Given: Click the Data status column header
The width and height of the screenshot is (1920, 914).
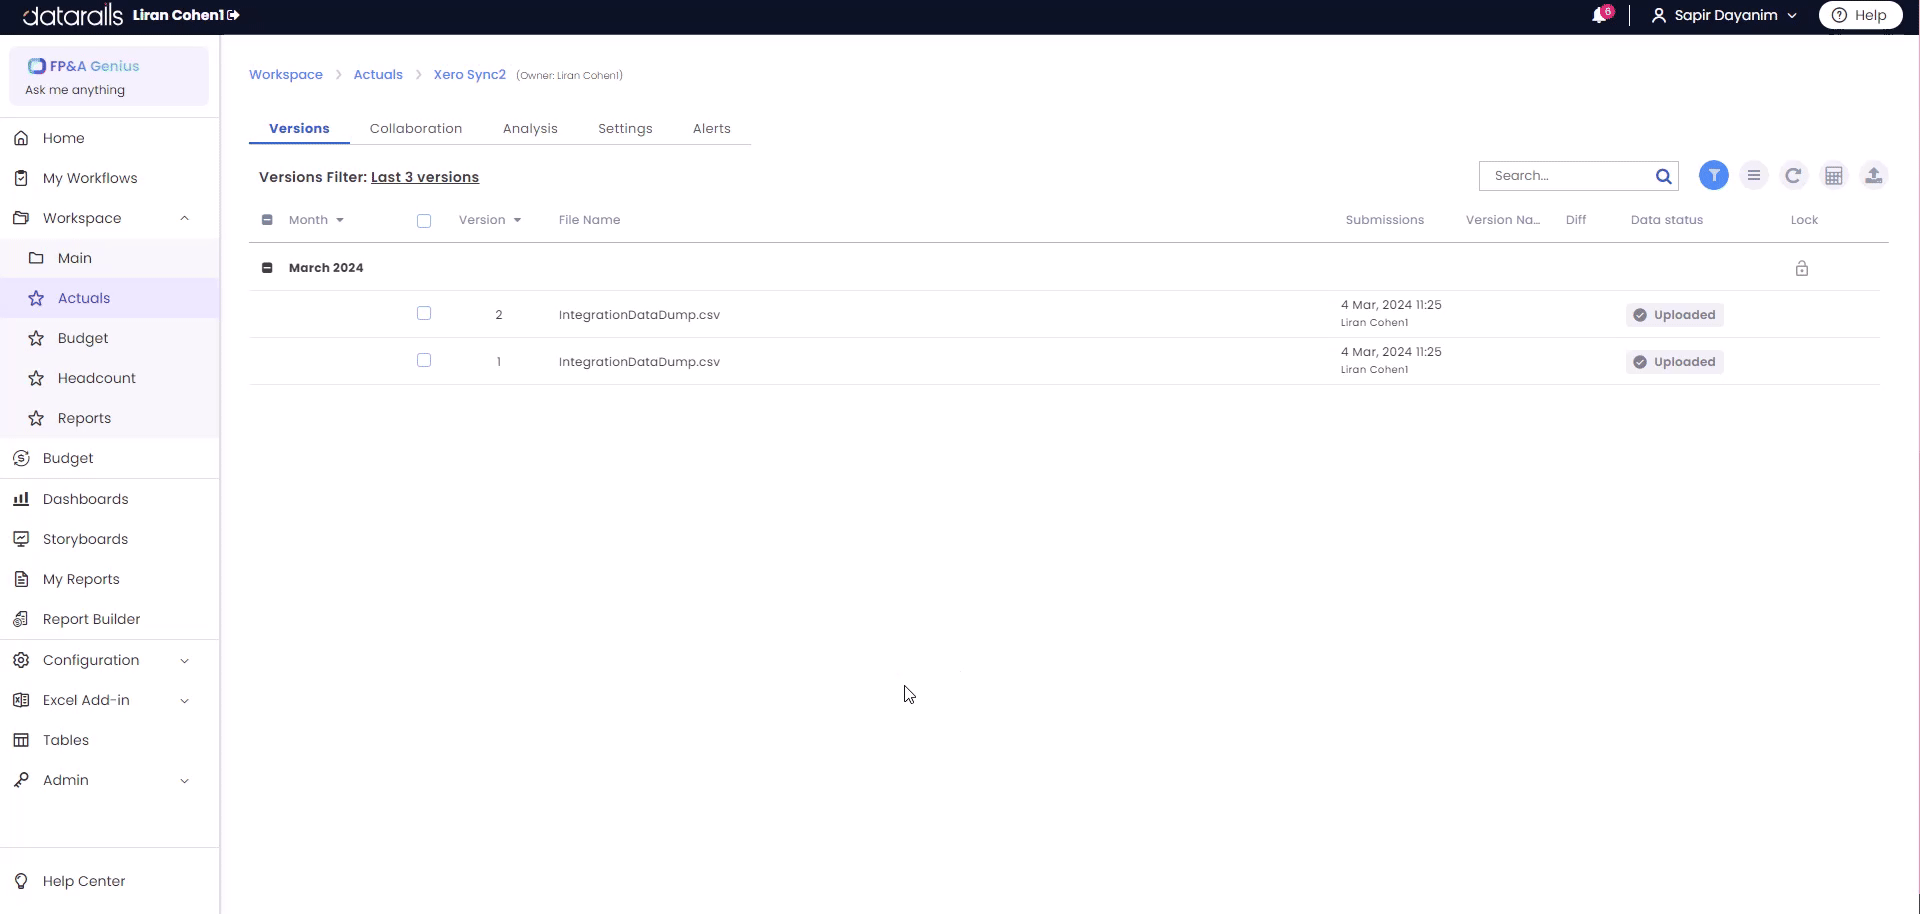Looking at the screenshot, I should pos(1666,220).
